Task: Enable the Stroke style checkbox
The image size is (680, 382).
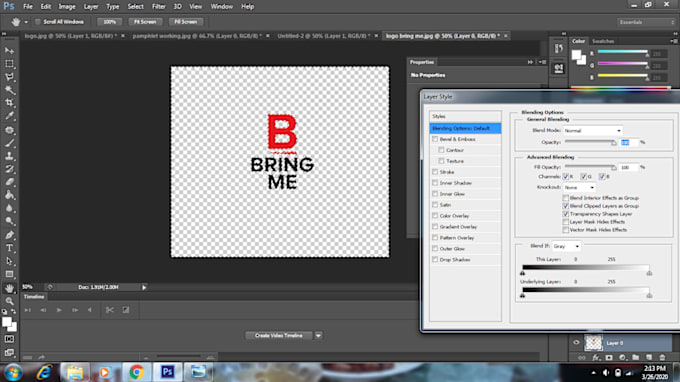Action: [435, 172]
